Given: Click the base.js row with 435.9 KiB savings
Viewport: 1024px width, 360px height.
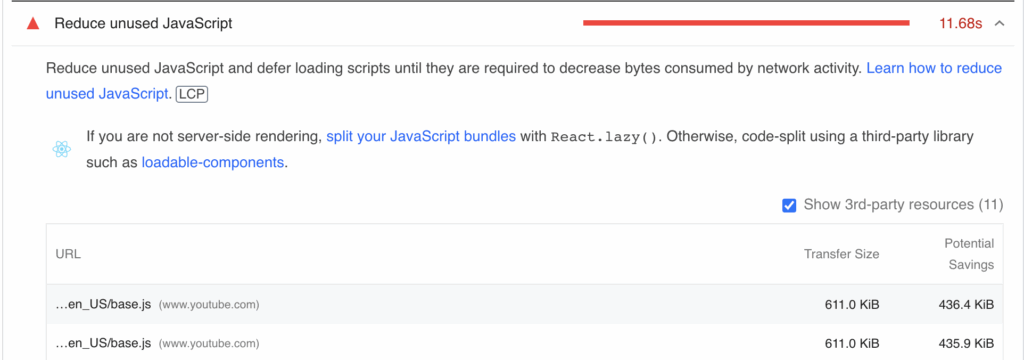Looking at the screenshot, I should 524,342.
